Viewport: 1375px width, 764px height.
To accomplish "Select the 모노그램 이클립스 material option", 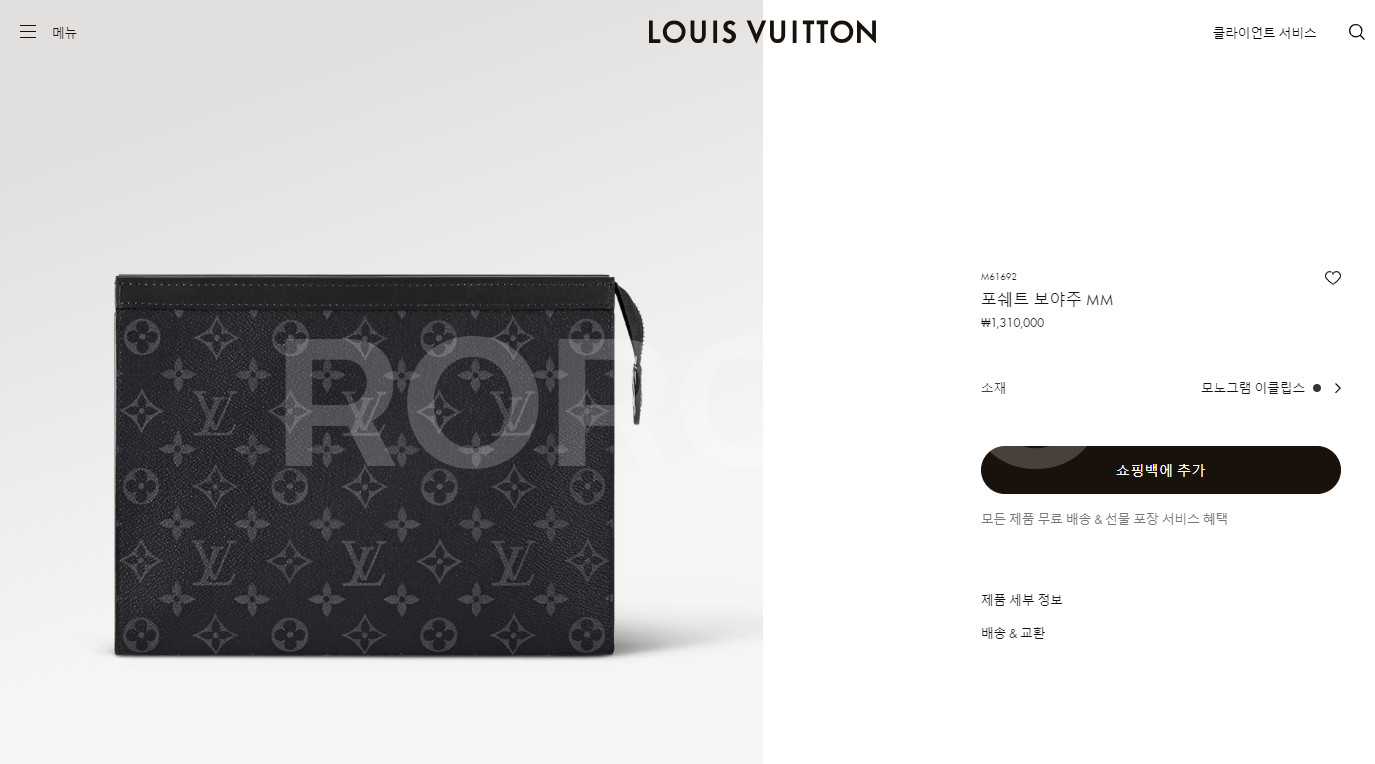I will [x=1253, y=388].
